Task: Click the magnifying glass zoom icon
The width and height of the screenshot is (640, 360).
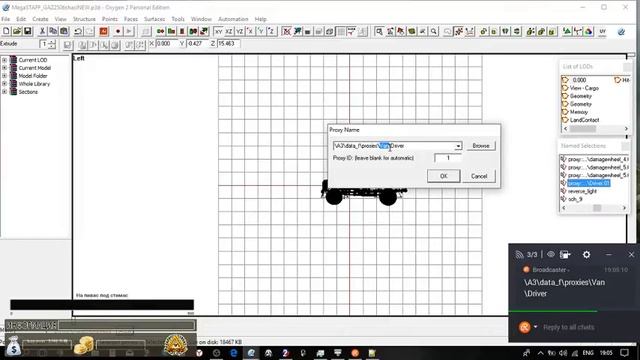Action: [x=434, y=31]
